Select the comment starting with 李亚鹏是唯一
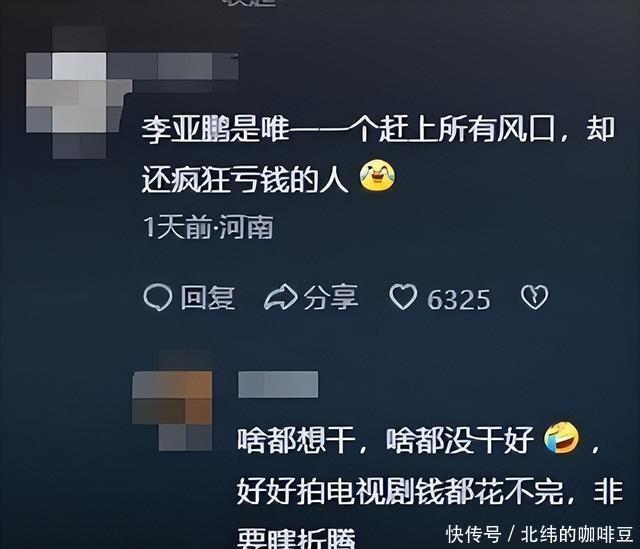This screenshot has width=640, height=549. pos(378,153)
